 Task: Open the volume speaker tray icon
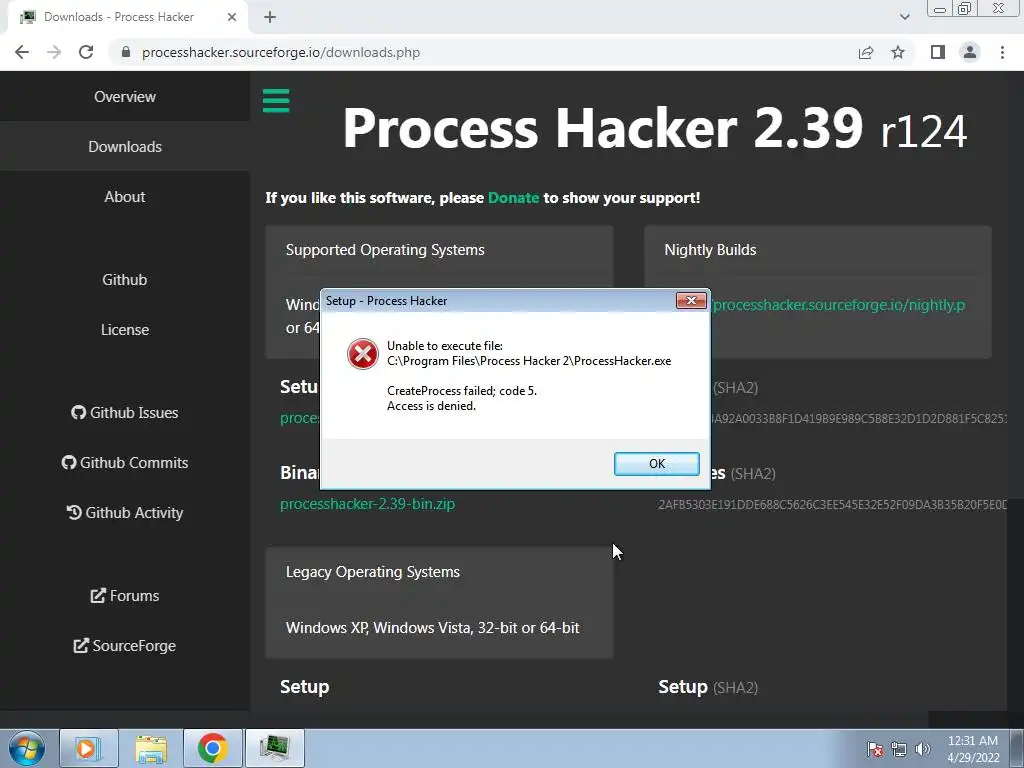click(923, 749)
